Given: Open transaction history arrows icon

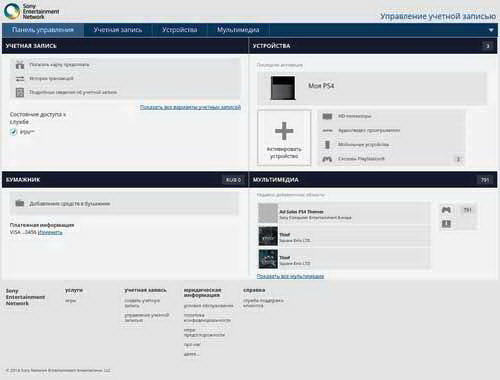Looking at the screenshot, I should pyautogui.click(x=20, y=79).
